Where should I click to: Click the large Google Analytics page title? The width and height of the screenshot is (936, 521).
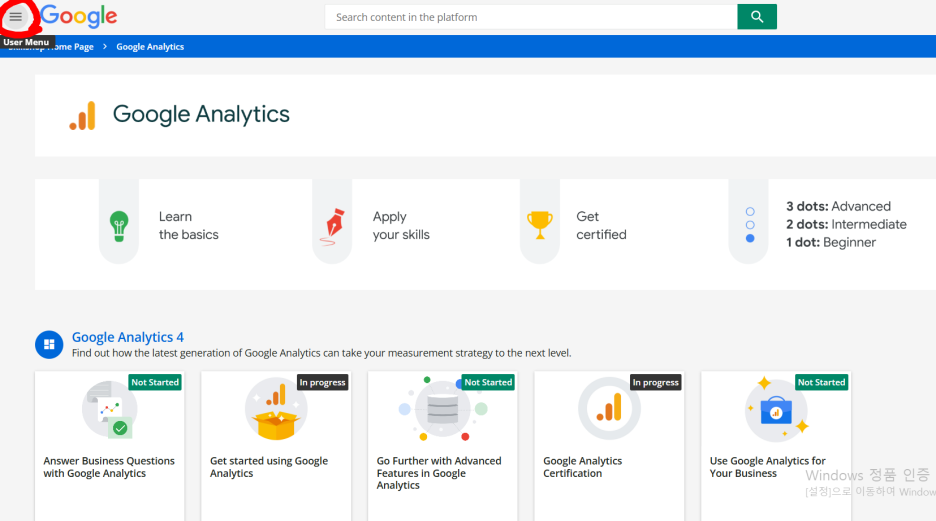coord(201,114)
